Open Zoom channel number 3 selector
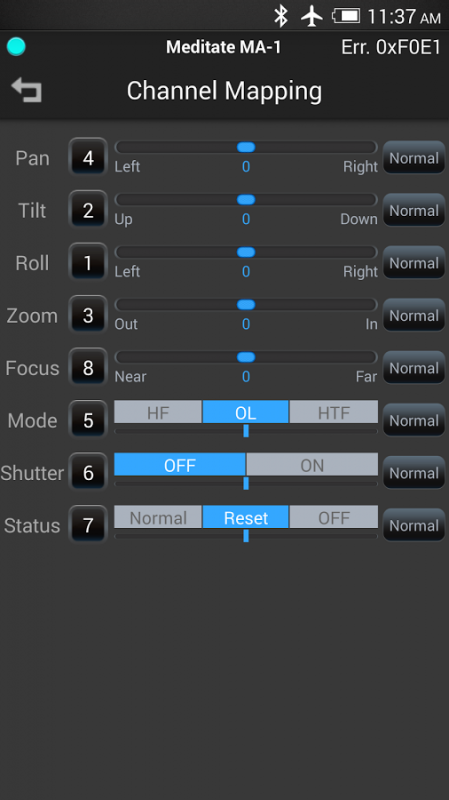This screenshot has height=800, width=449. 88,315
